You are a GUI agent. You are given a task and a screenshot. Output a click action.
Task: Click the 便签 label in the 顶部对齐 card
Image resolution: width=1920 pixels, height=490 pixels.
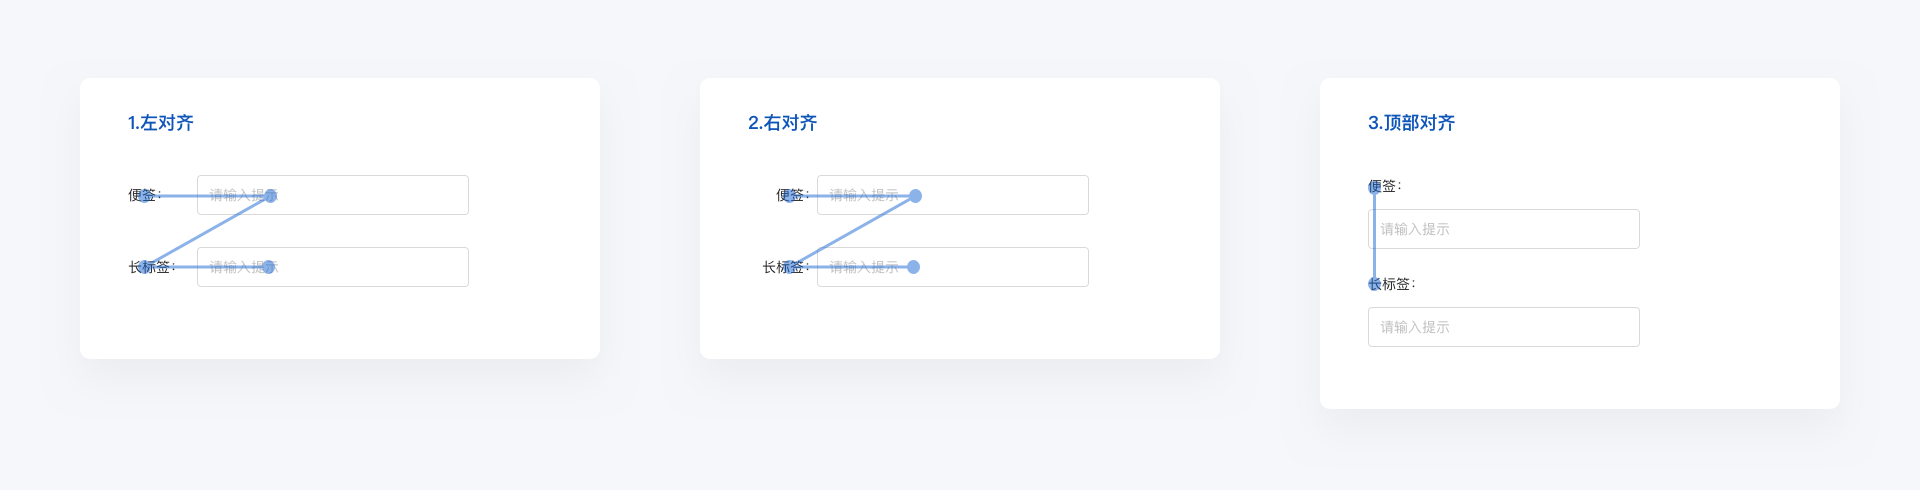pyautogui.click(x=1384, y=186)
